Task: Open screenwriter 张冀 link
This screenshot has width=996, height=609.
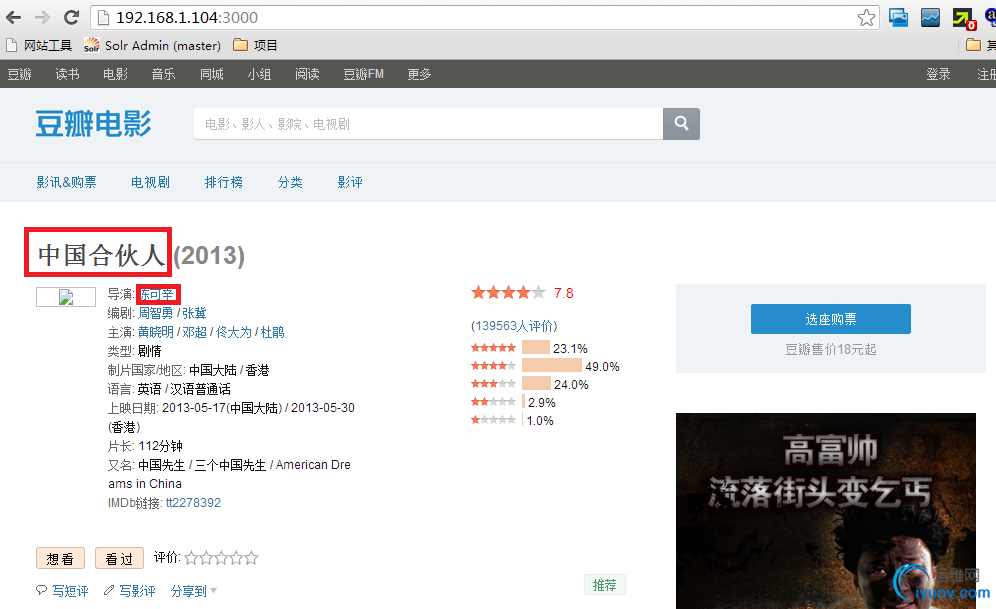Action: point(194,313)
